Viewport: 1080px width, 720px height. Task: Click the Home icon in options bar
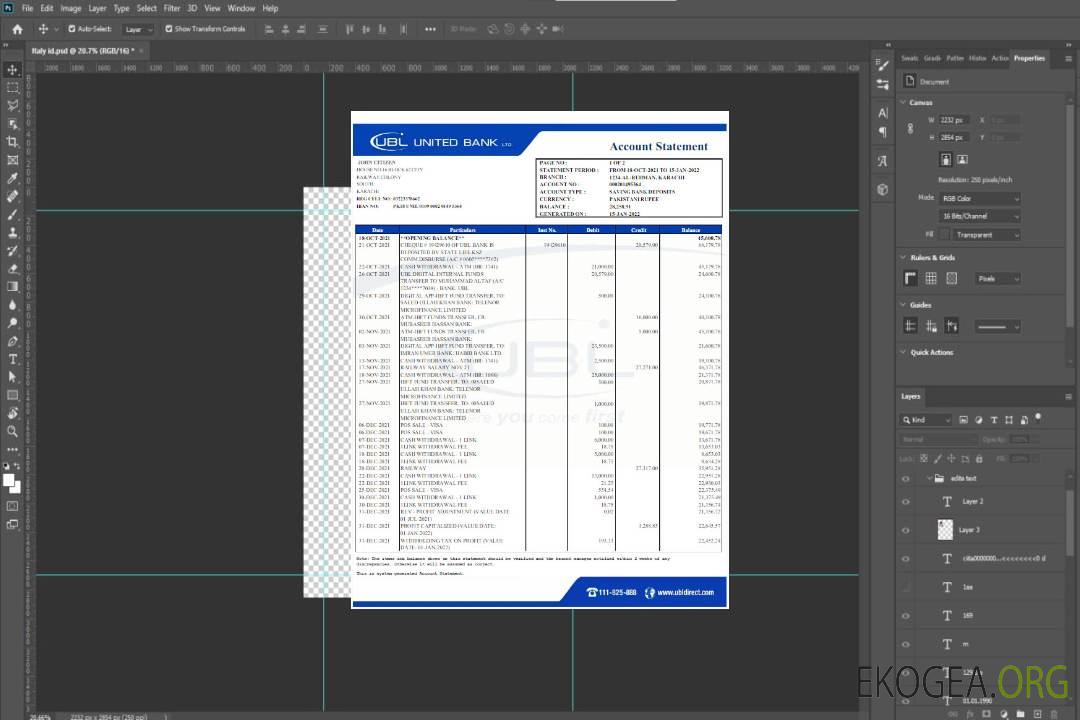[17, 29]
